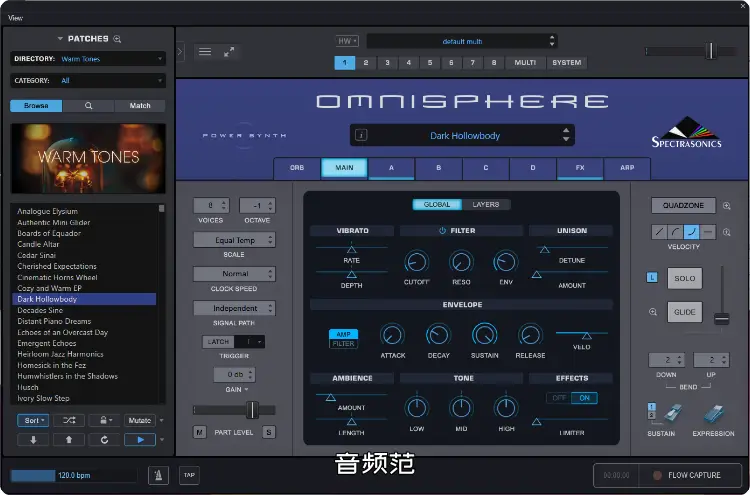Zoom into velocity curve magnifier icon

coord(727,232)
